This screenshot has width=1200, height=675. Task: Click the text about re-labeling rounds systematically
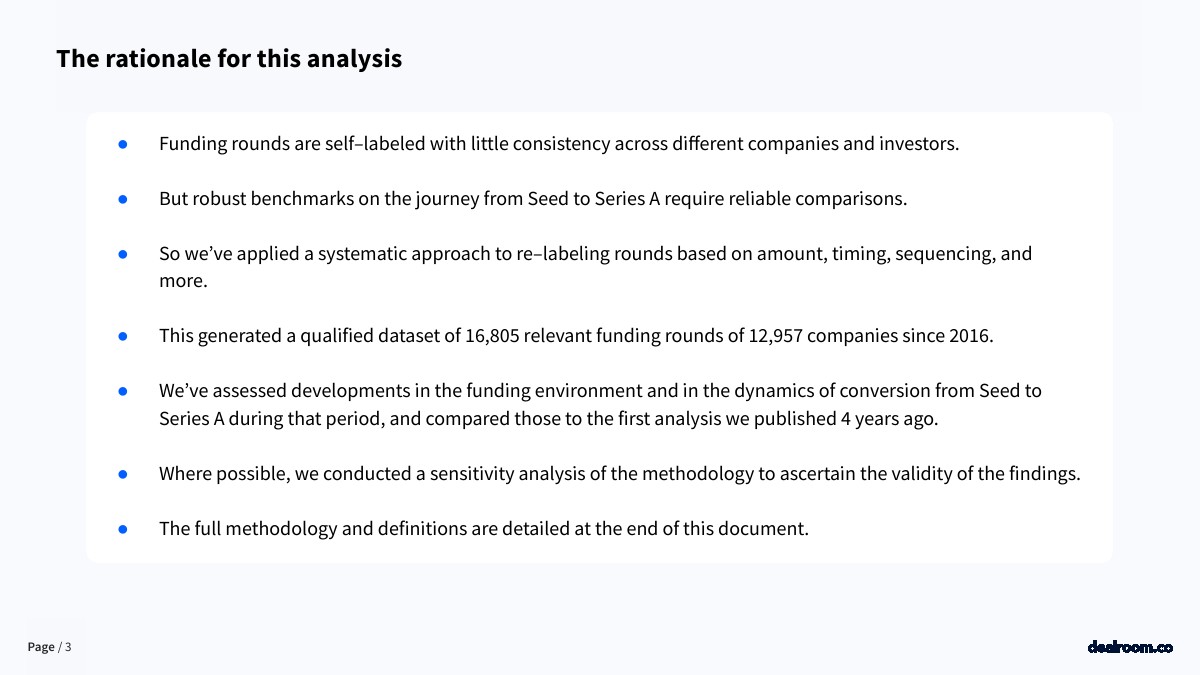click(x=594, y=254)
